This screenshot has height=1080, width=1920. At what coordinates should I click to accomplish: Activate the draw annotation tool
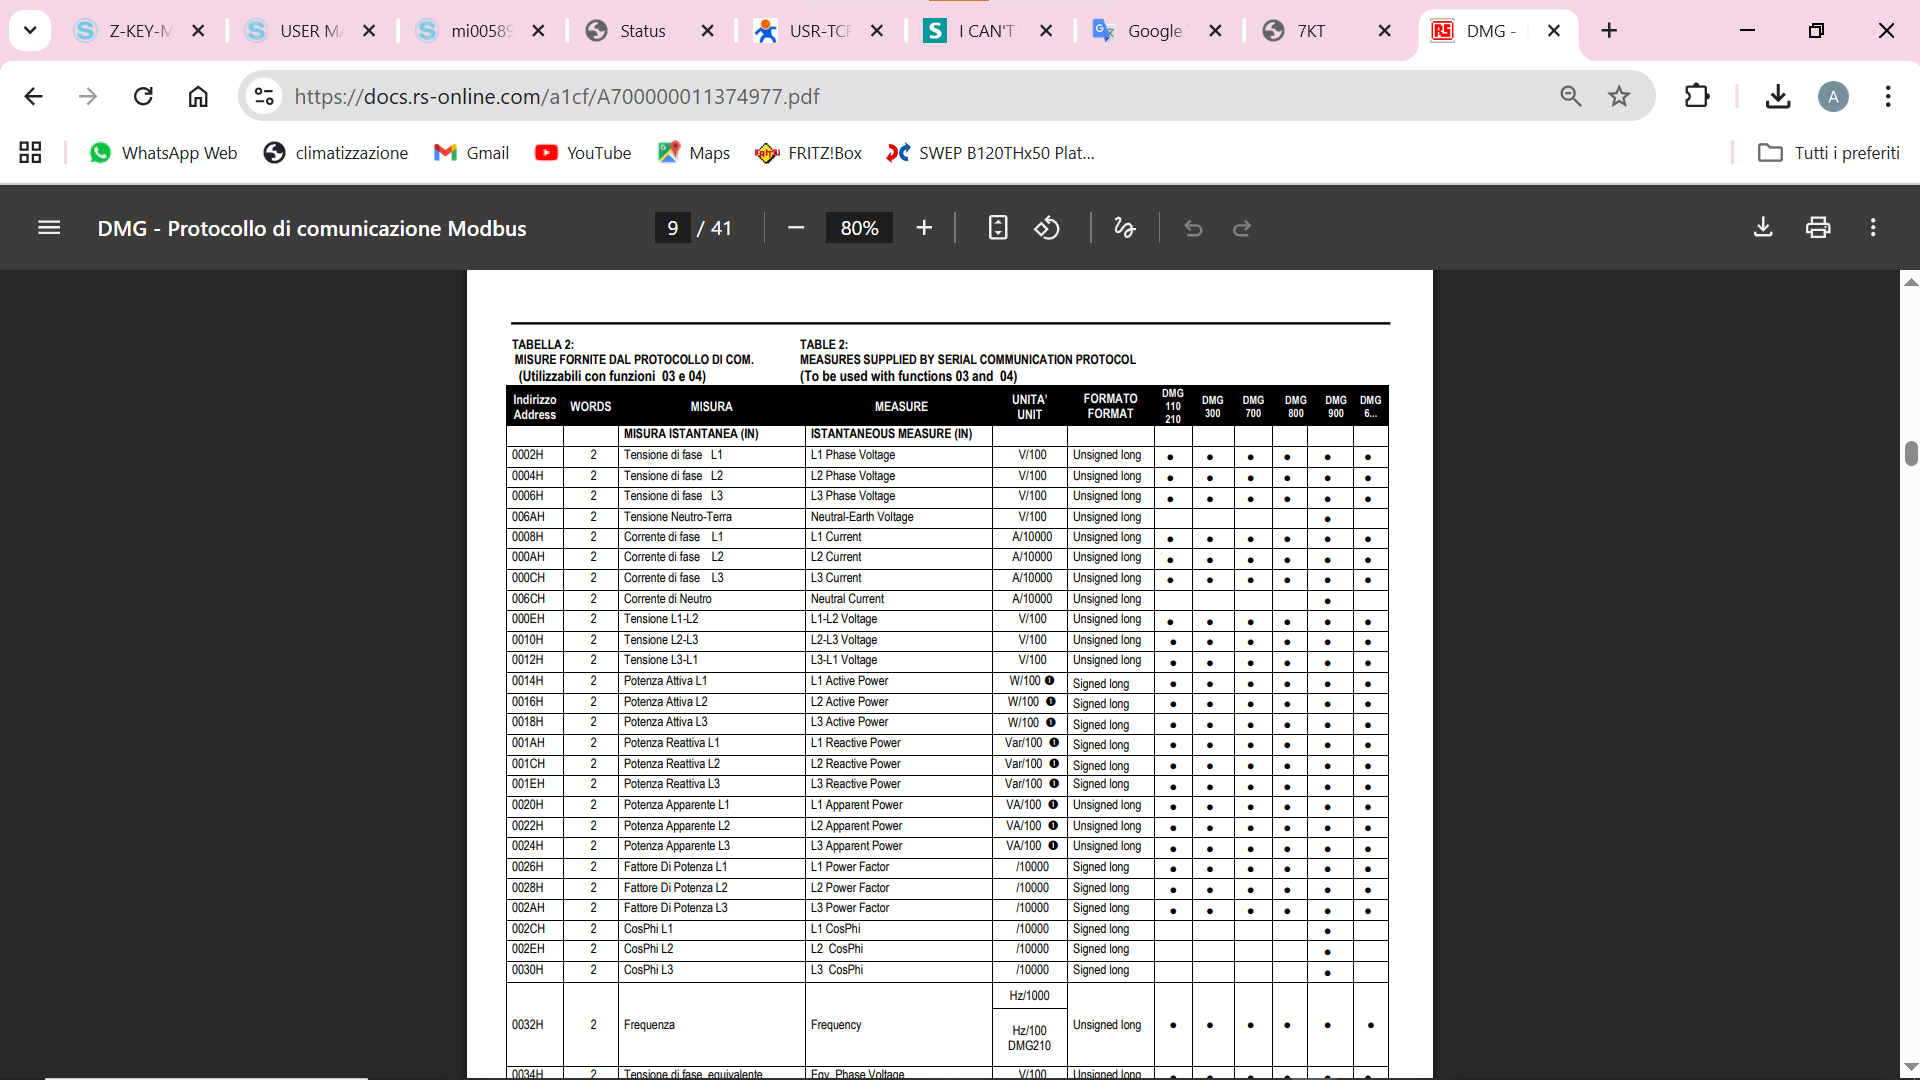[x=1124, y=228]
